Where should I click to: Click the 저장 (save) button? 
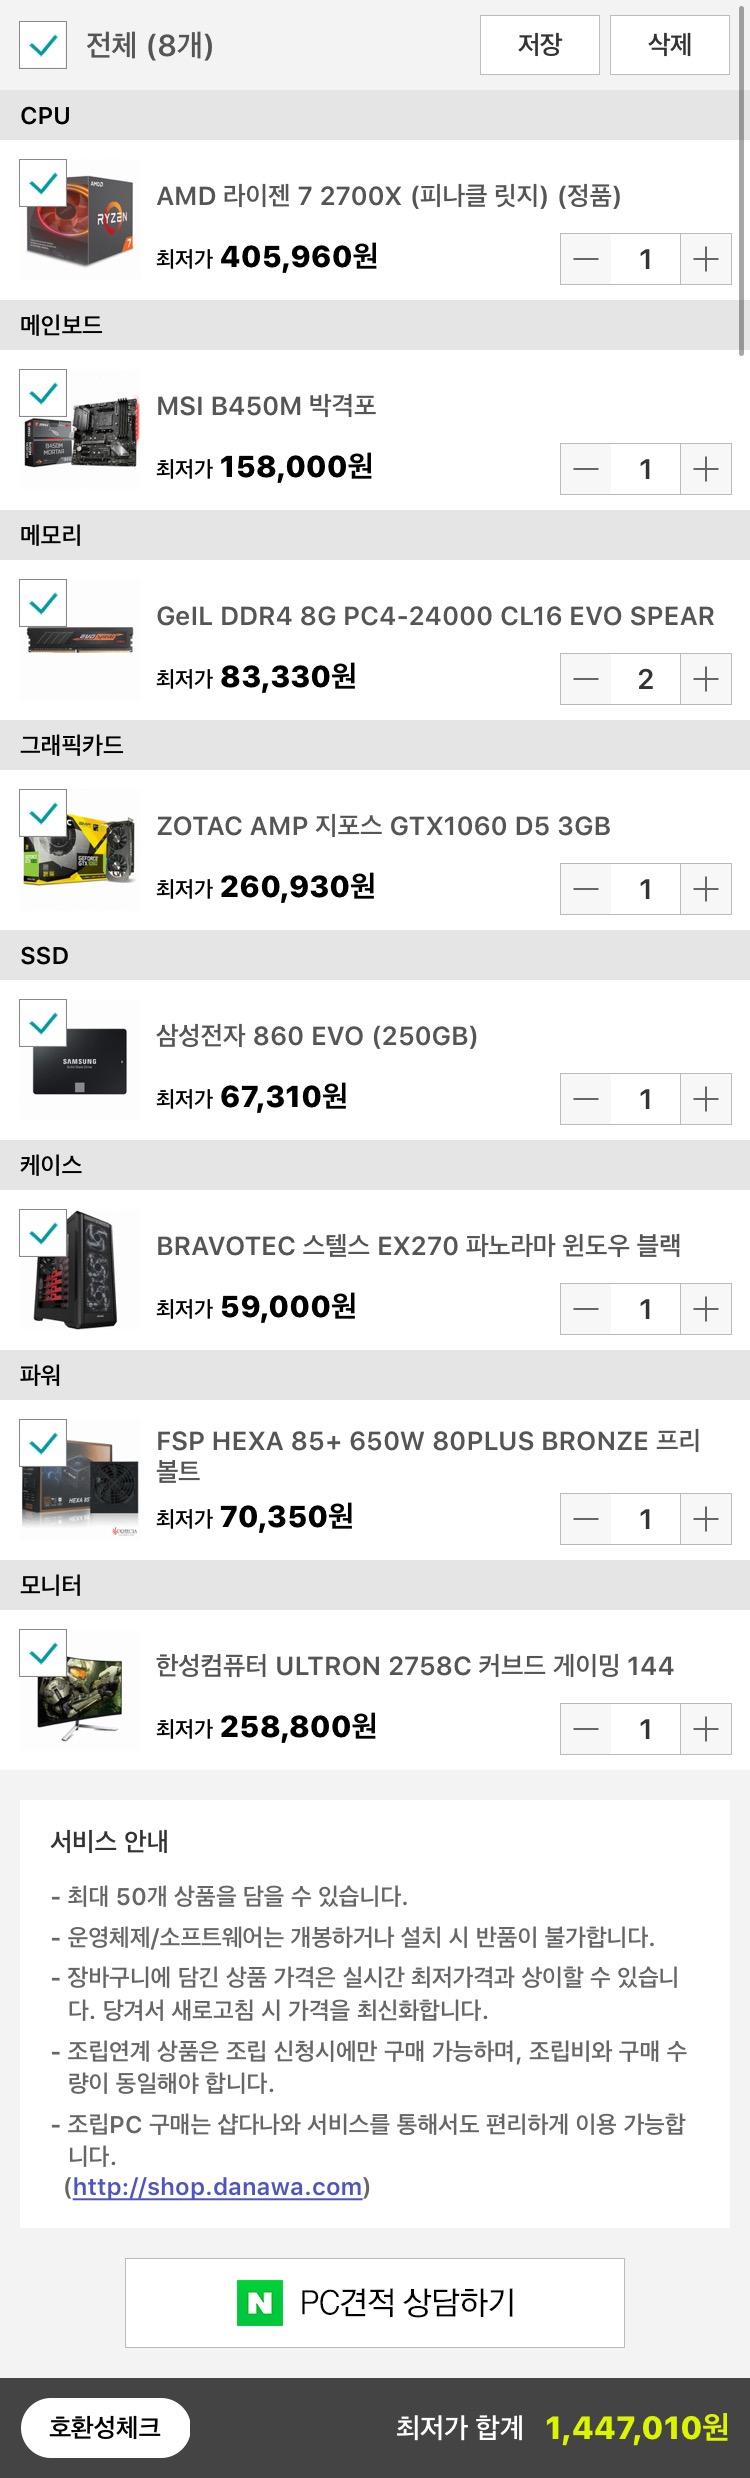click(540, 45)
